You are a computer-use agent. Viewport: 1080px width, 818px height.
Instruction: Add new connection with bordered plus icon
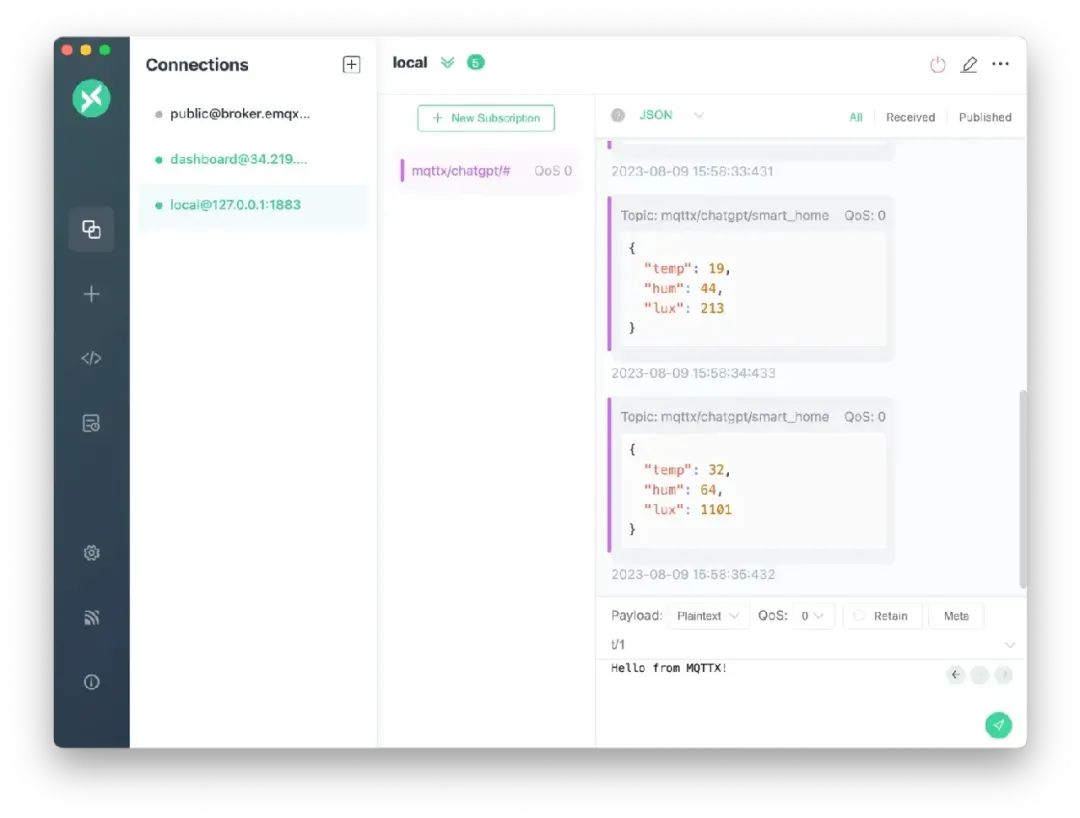(351, 65)
